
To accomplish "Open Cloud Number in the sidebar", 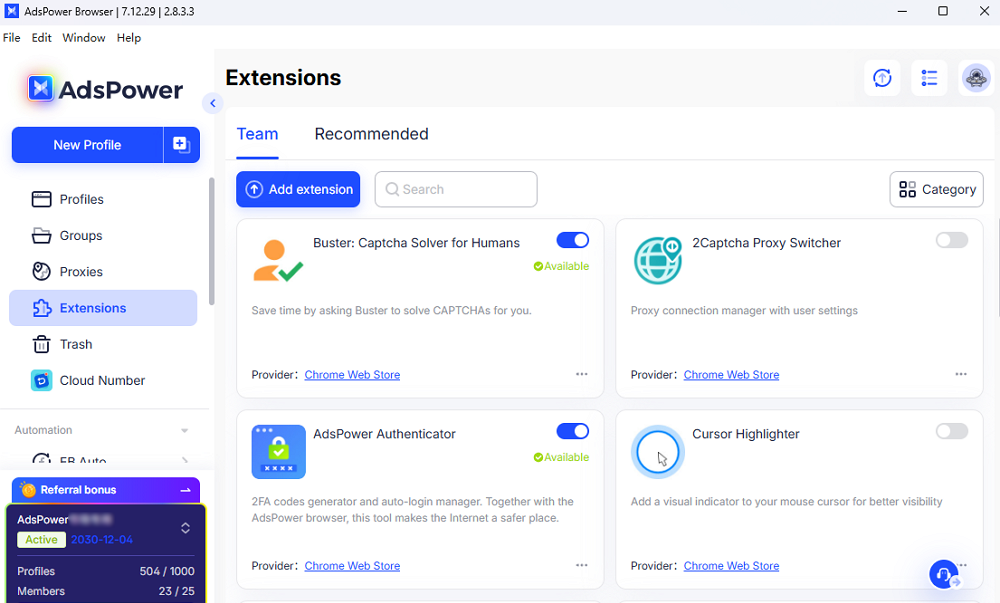I will coord(103,381).
